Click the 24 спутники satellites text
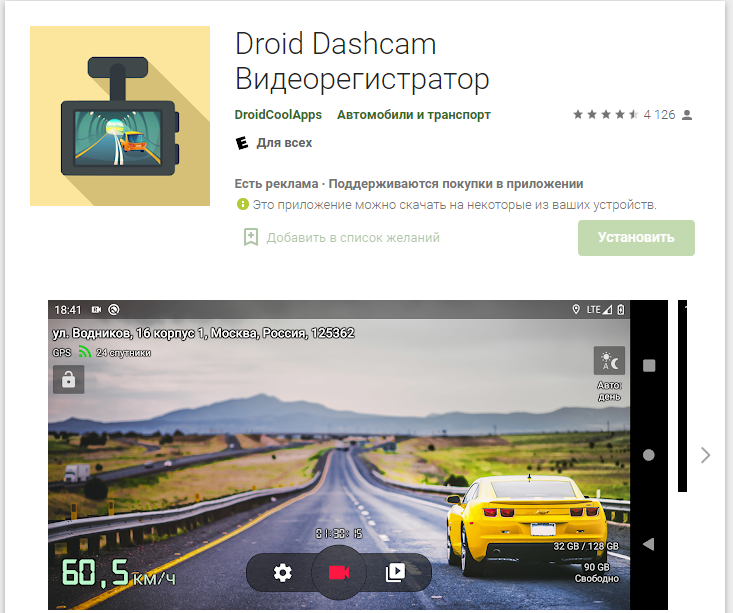The width and height of the screenshot is (733, 613). [x=123, y=353]
